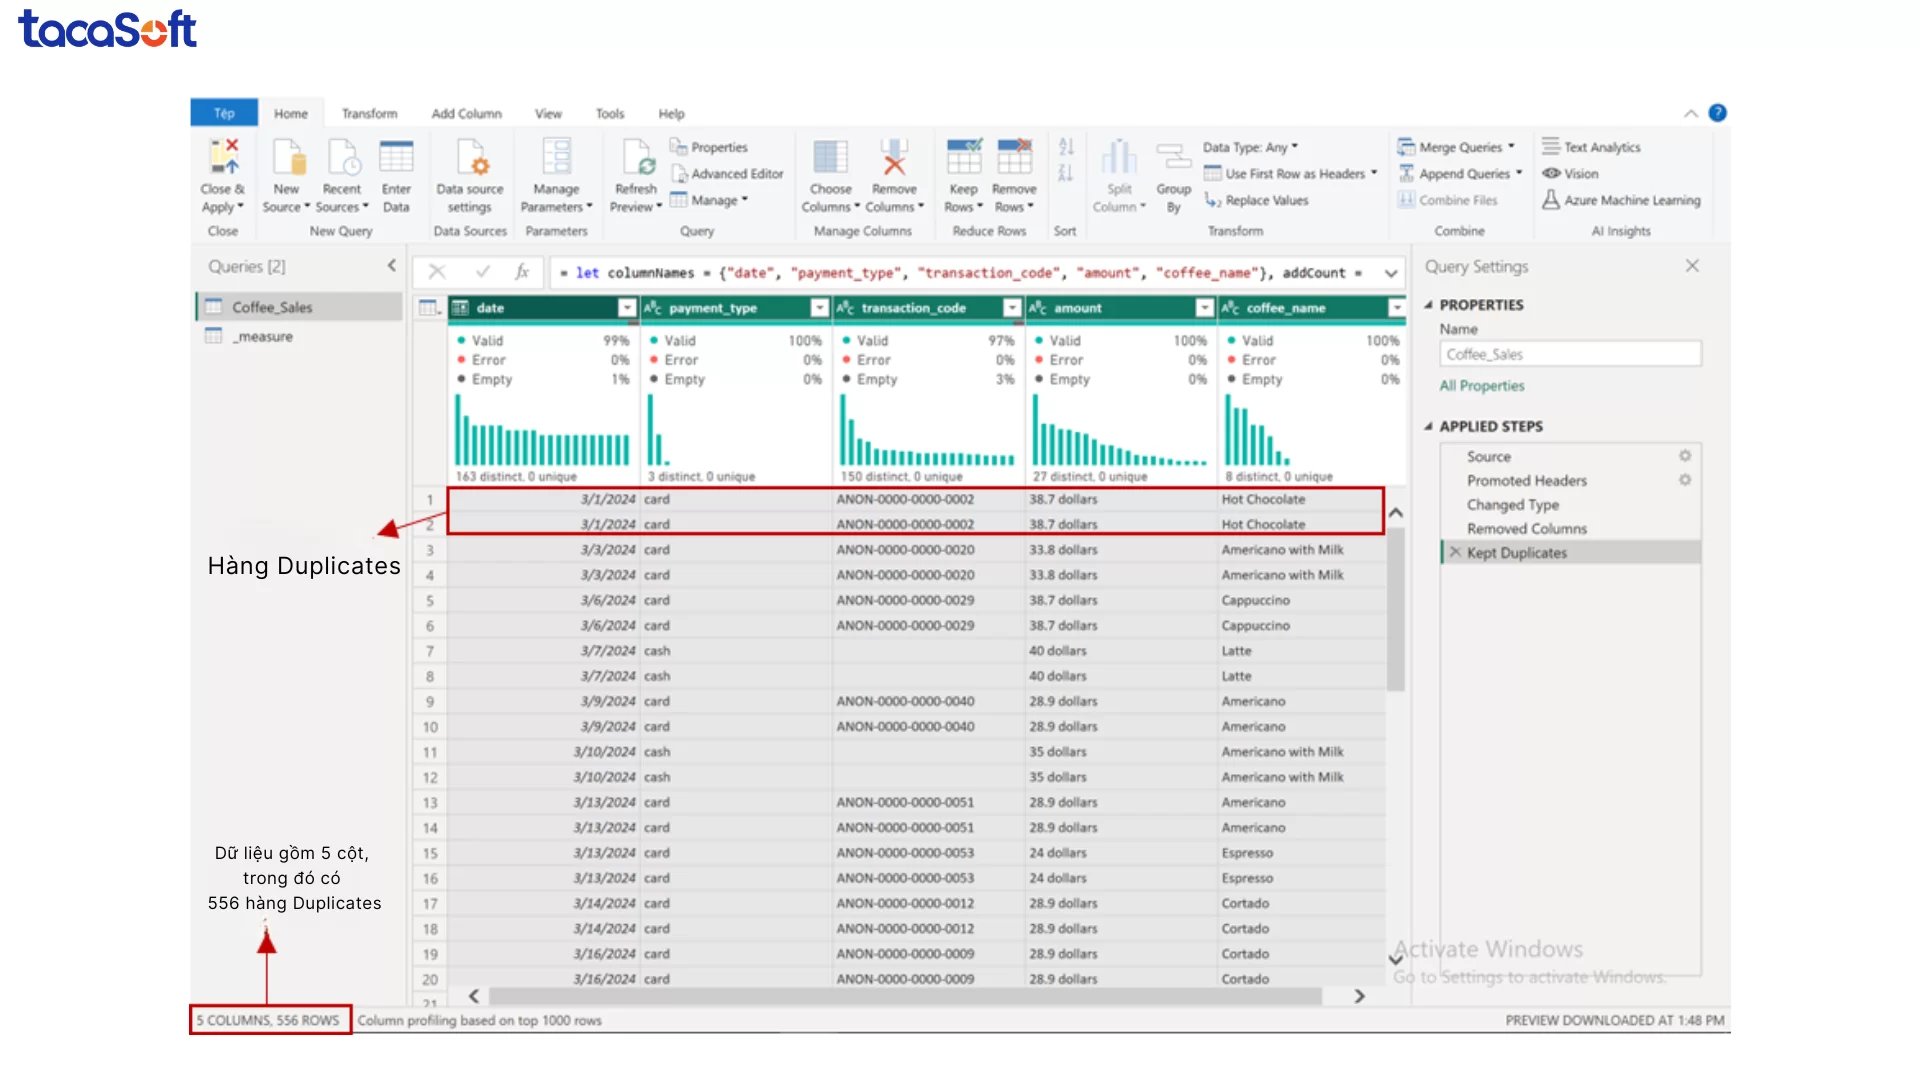1920x1080 pixels.
Task: Confirm the formula with the checkmark
Action: pyautogui.click(x=483, y=271)
